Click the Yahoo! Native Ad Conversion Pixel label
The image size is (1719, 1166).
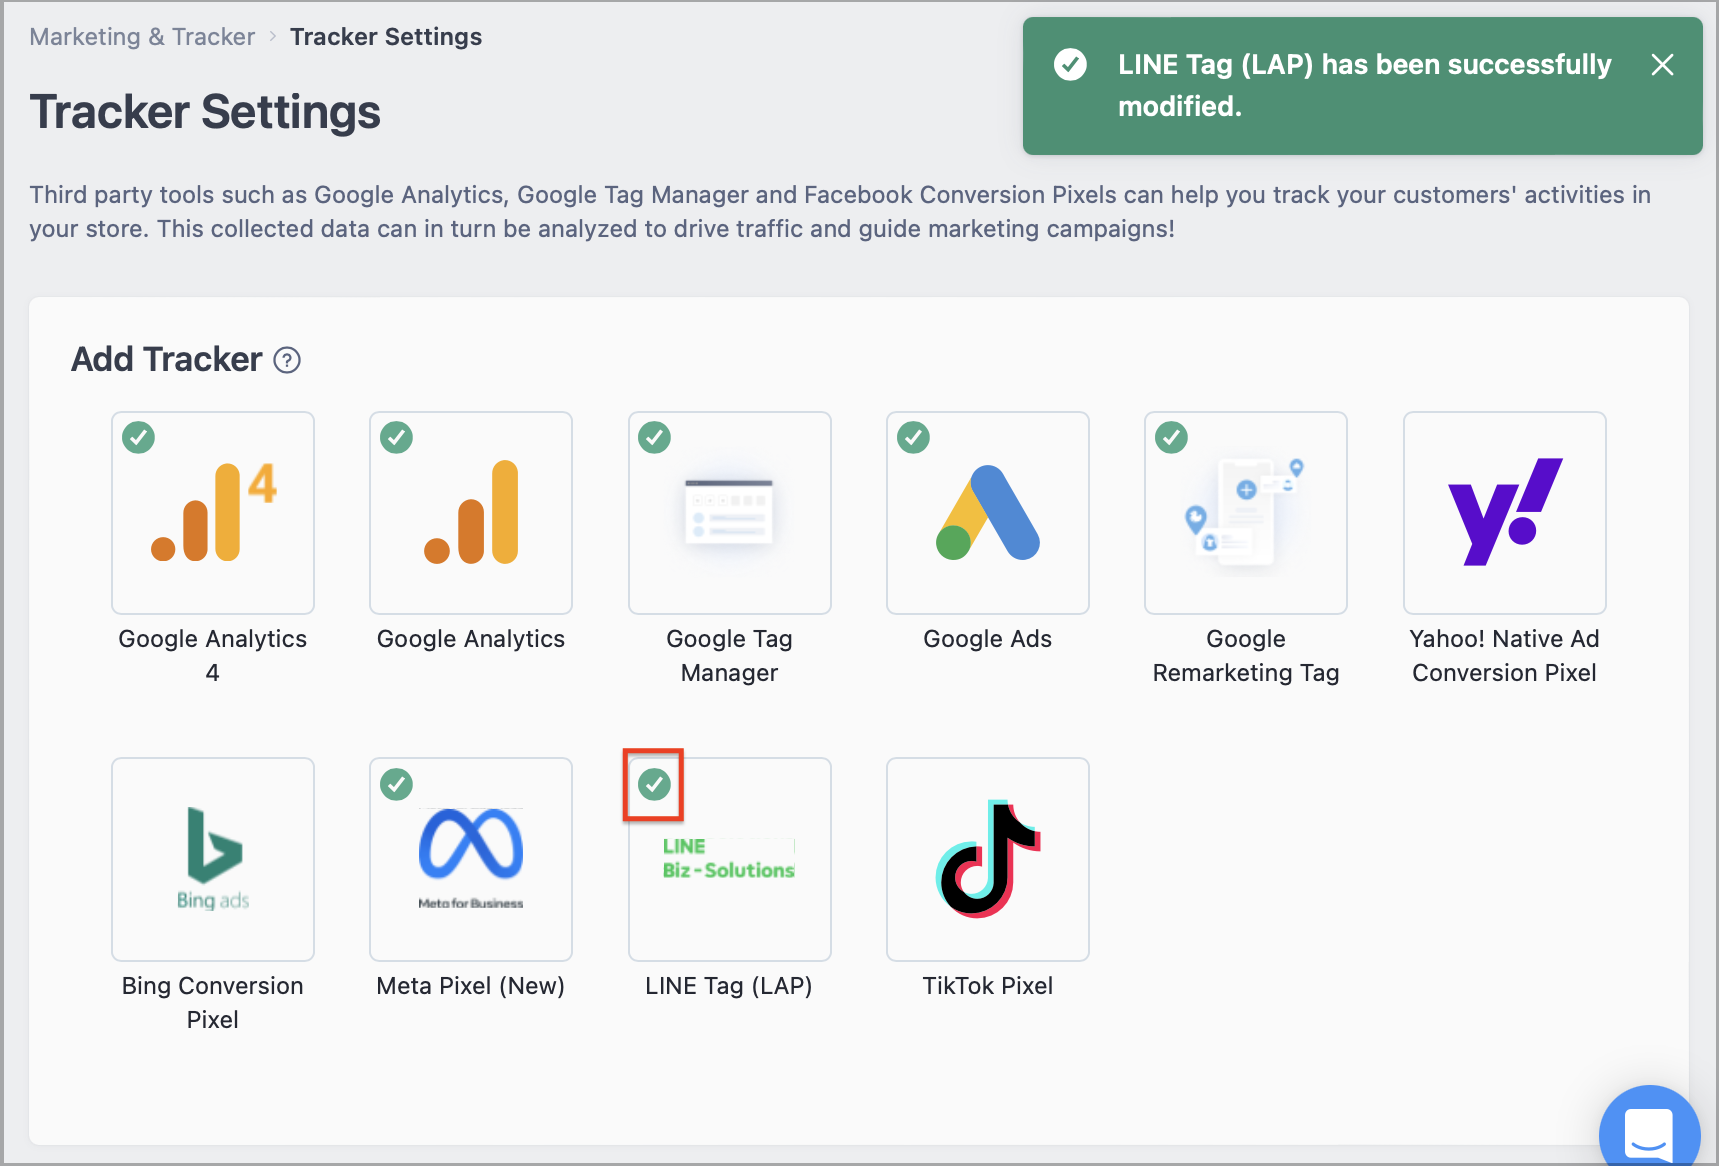1505,656
